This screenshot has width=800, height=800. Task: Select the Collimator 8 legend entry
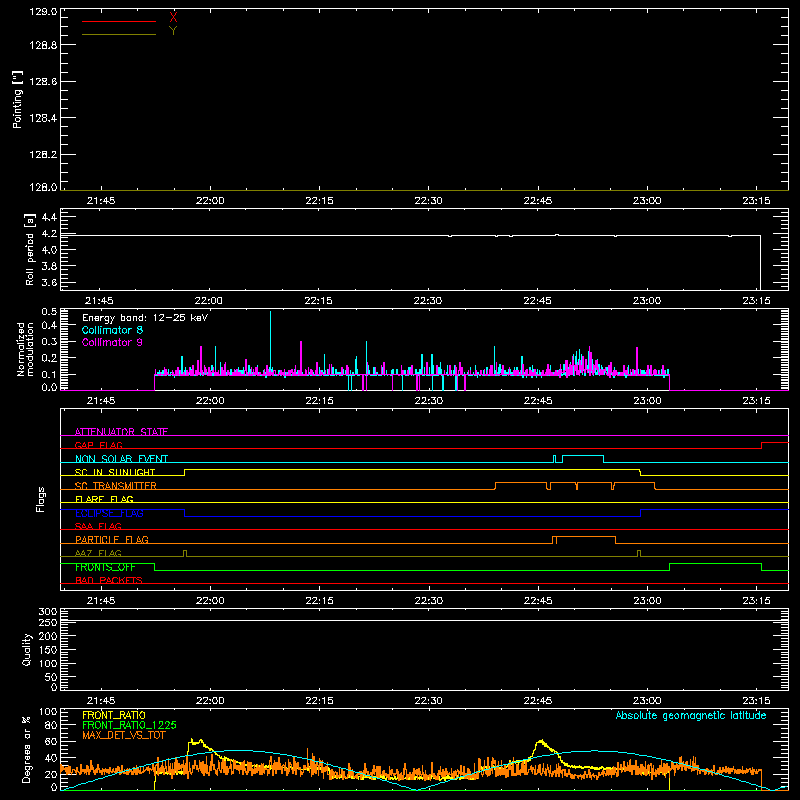pos(112,330)
